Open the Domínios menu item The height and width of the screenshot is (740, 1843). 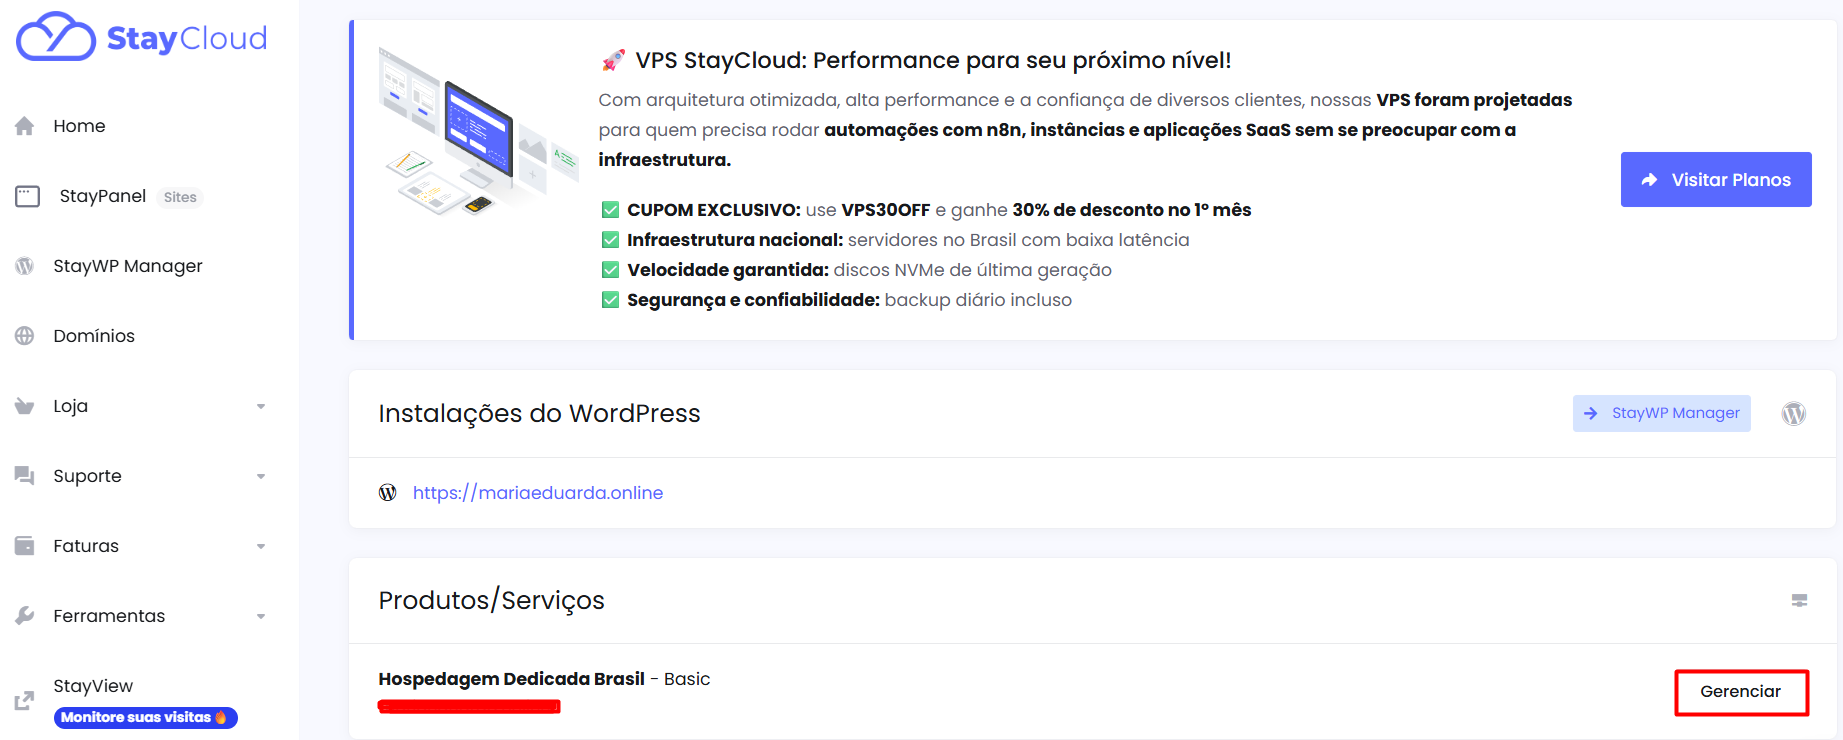[94, 336]
